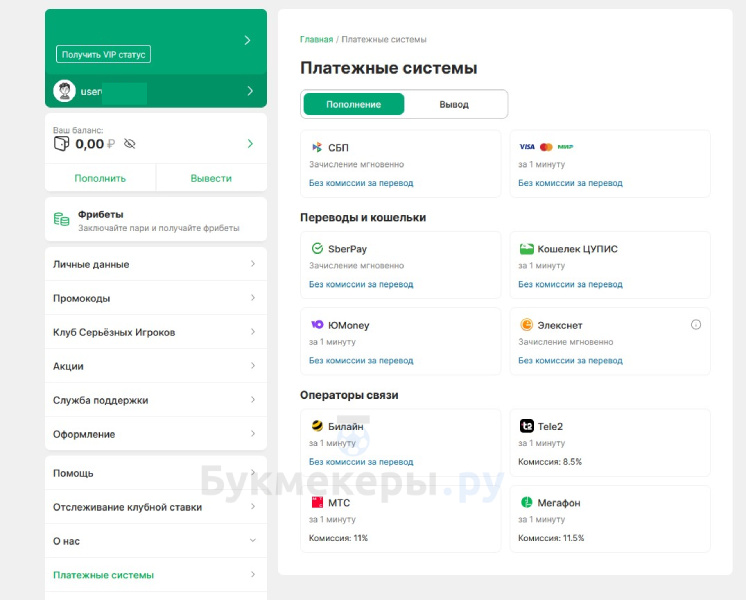
Task: Open Оформление menu item
Action: [156, 434]
